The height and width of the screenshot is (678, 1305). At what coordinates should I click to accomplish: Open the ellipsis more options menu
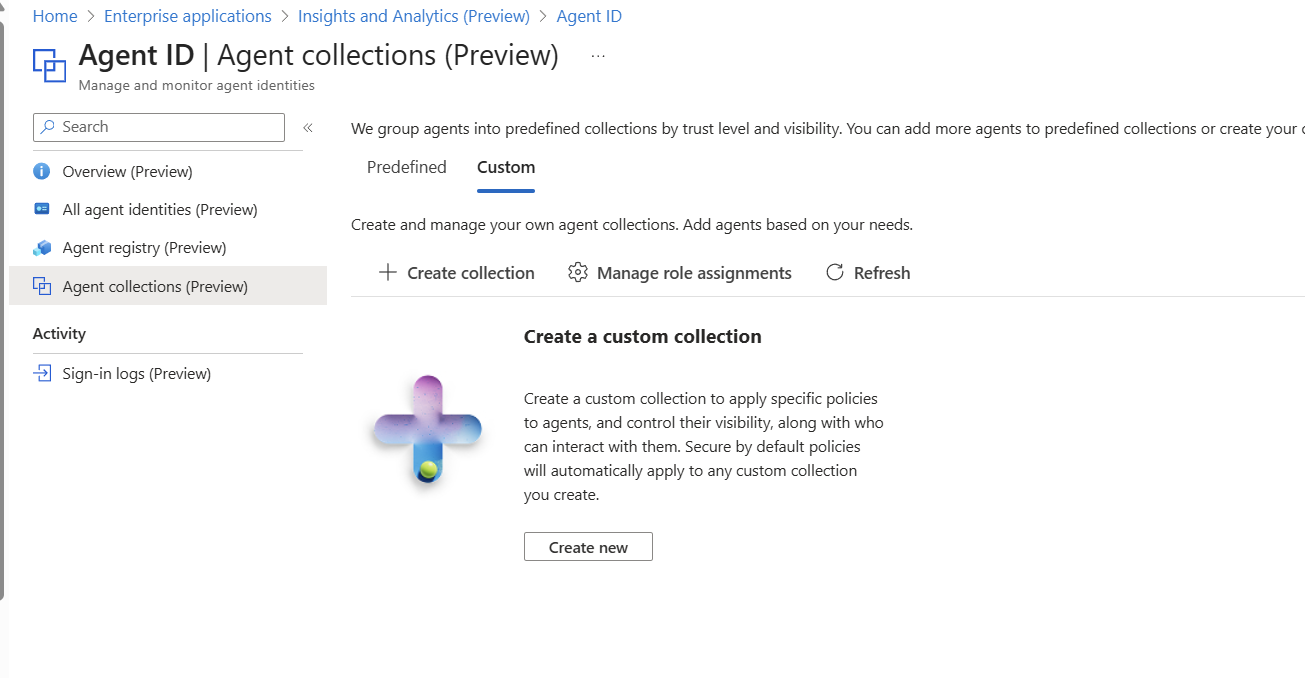(598, 56)
